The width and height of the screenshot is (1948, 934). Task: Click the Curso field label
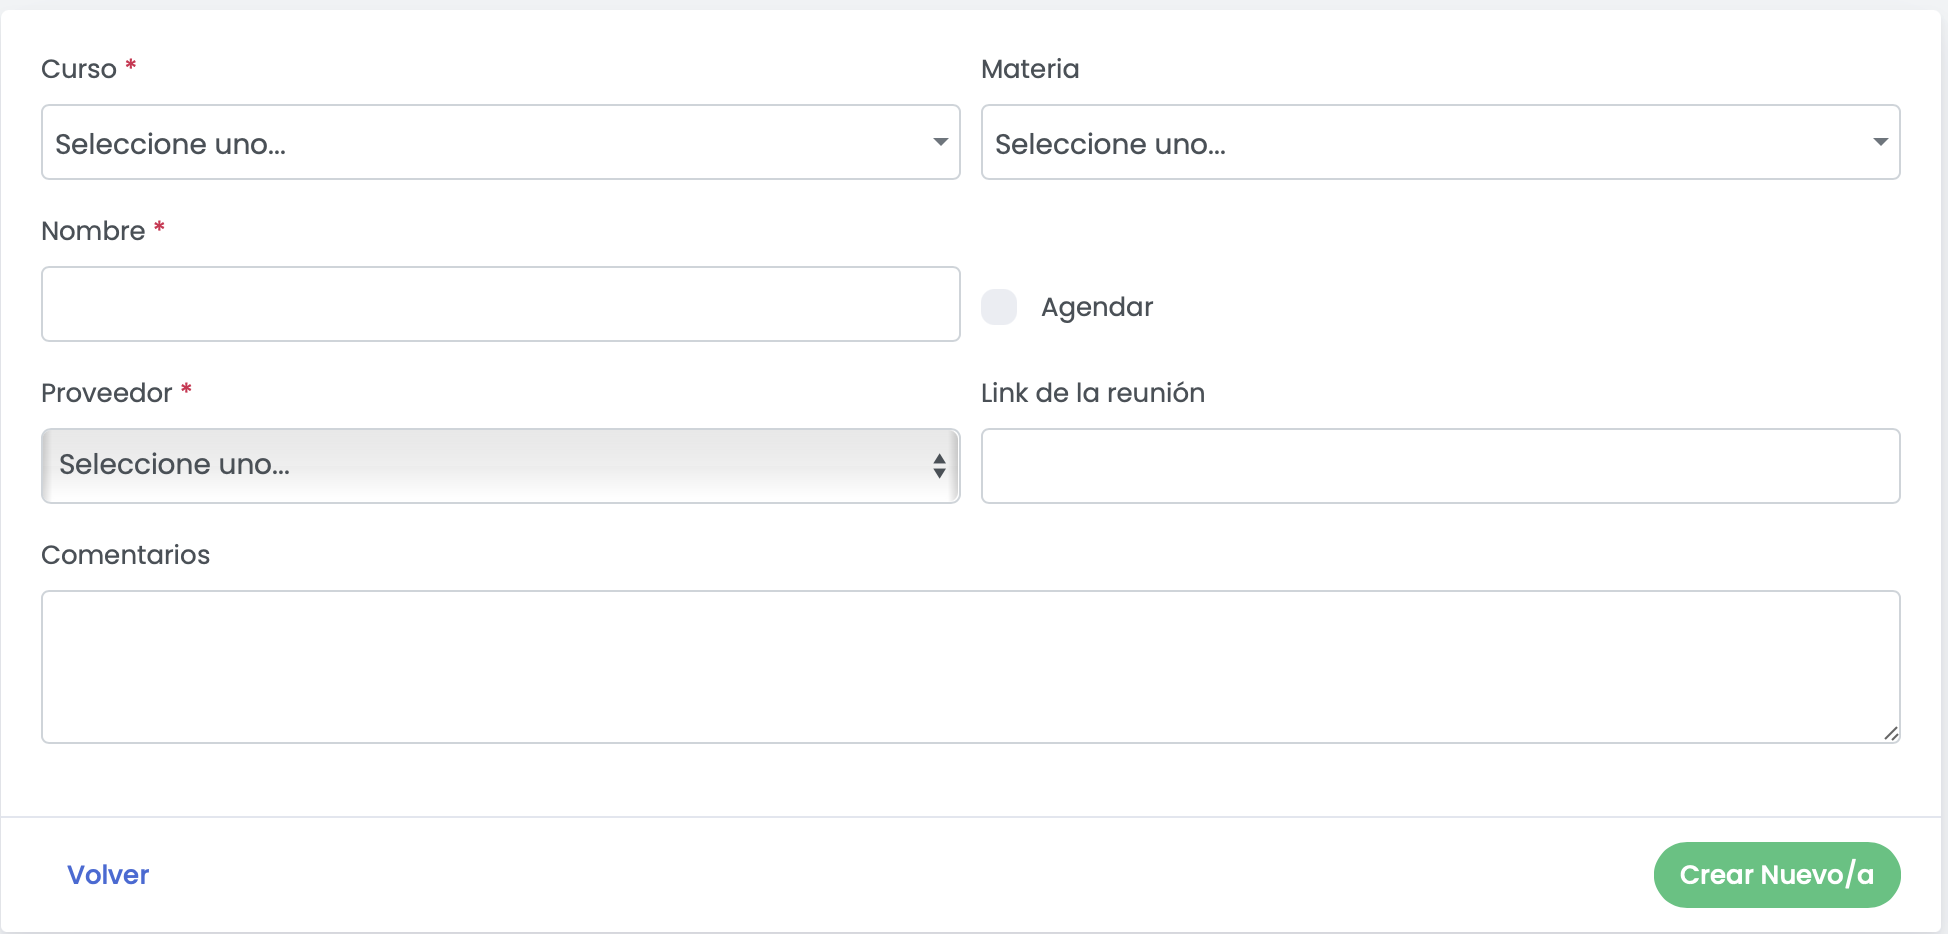point(79,69)
